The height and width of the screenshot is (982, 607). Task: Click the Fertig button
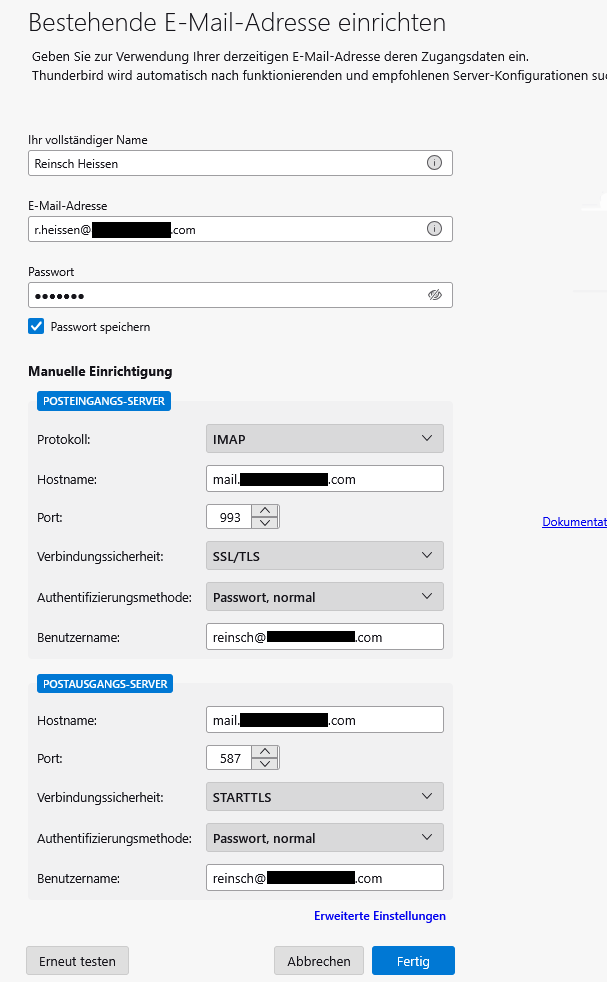pyautogui.click(x=413, y=961)
